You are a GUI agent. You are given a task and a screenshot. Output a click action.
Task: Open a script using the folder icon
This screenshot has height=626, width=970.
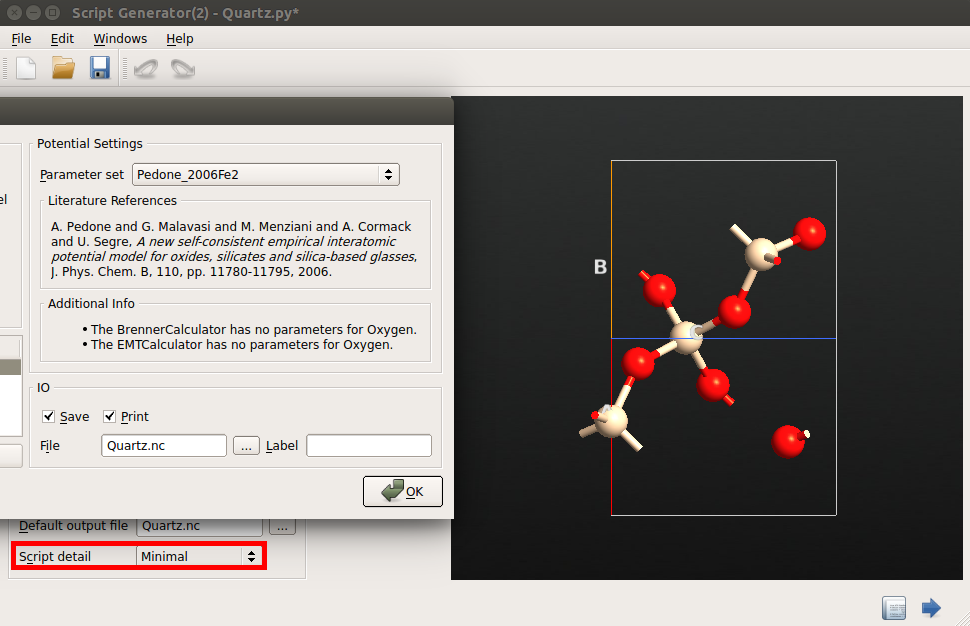coord(63,68)
